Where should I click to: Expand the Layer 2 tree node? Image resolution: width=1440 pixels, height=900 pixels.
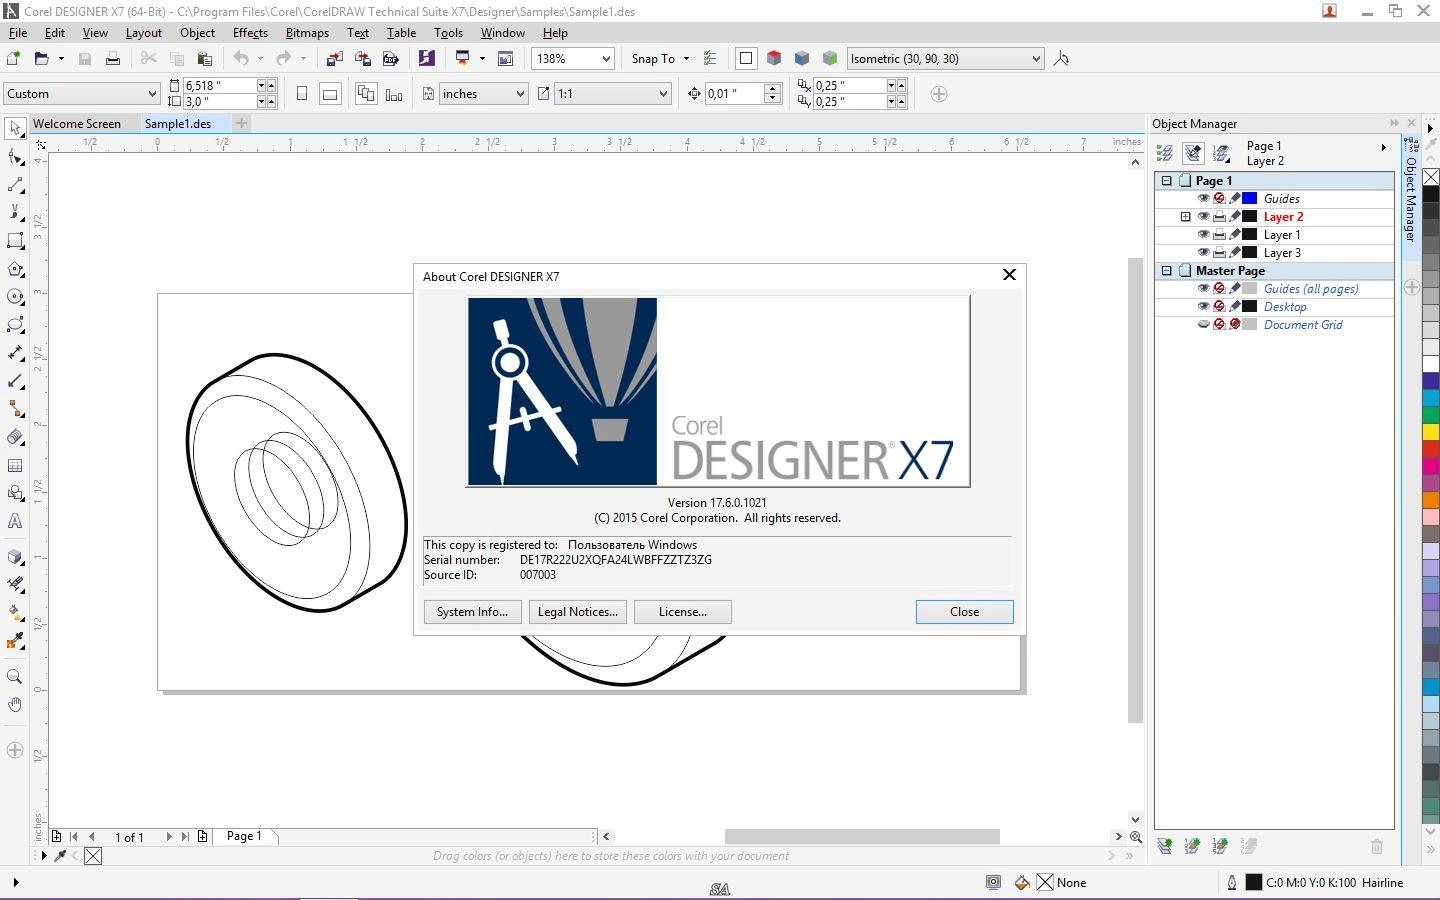pyautogui.click(x=1186, y=217)
